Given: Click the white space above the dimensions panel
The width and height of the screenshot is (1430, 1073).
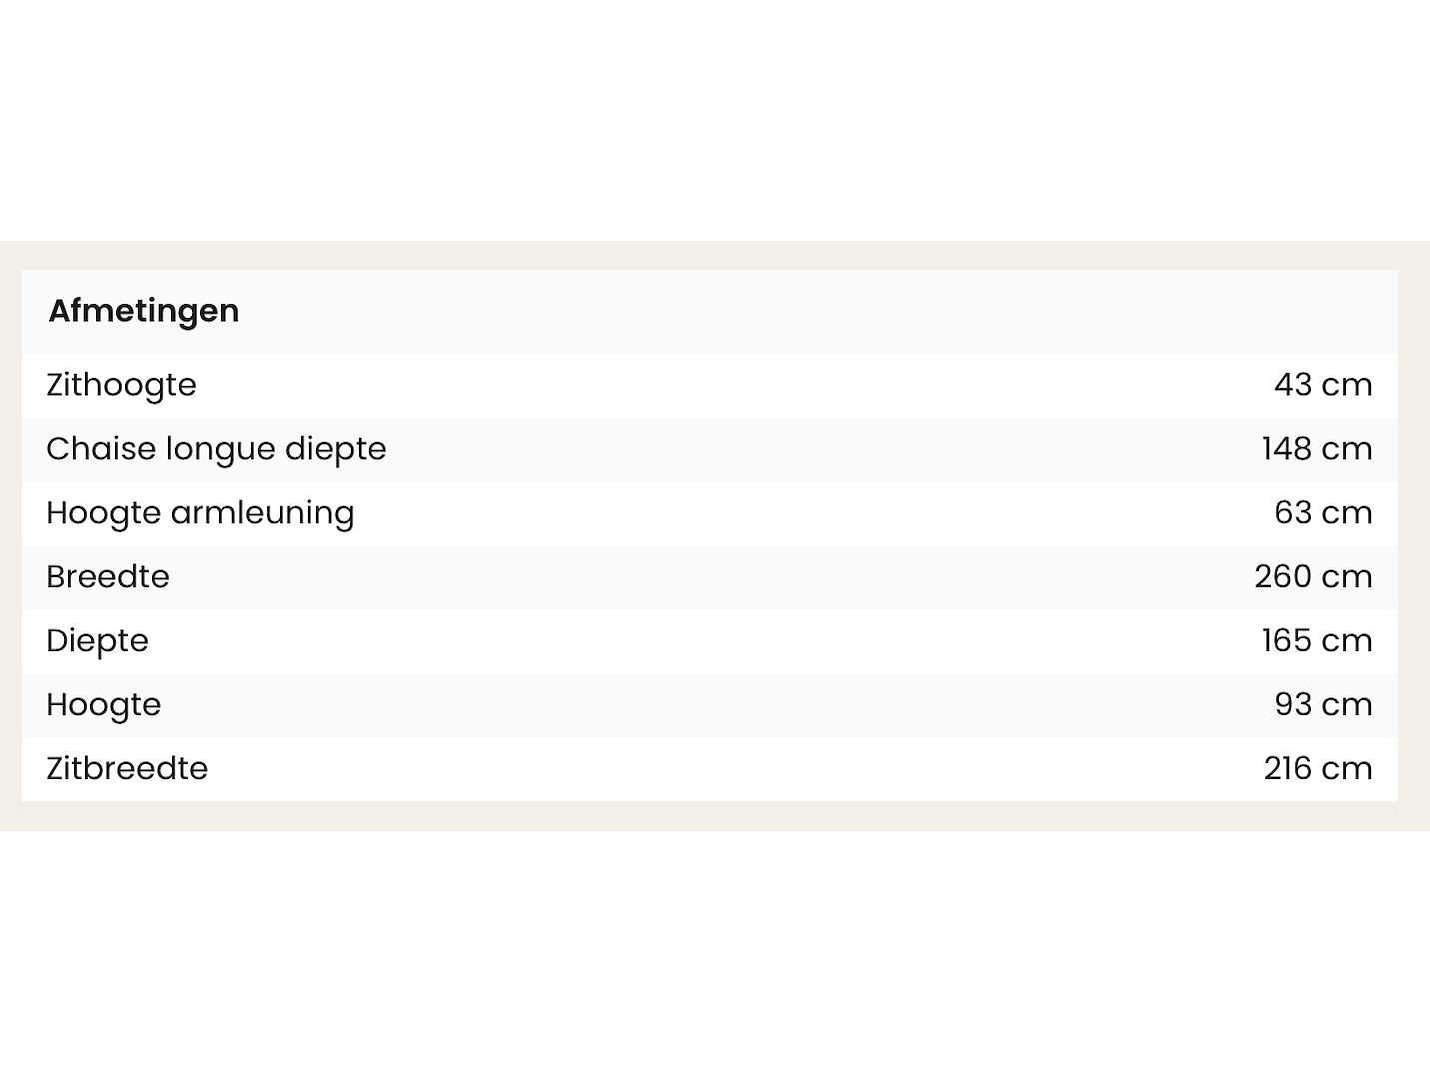Looking at the screenshot, I should coord(715,120).
